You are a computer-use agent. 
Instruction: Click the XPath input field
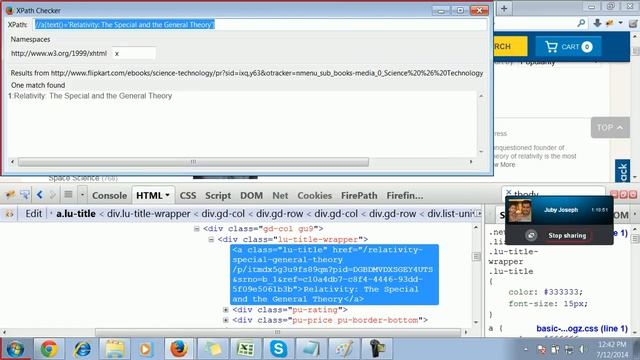[260, 24]
